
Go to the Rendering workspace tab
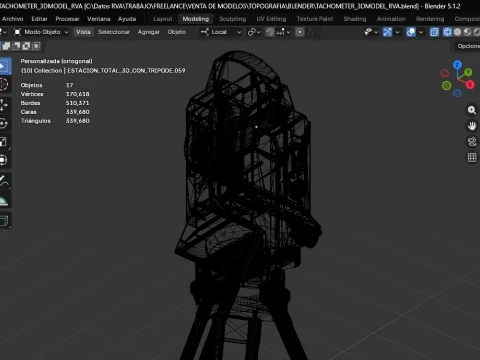tap(430, 19)
